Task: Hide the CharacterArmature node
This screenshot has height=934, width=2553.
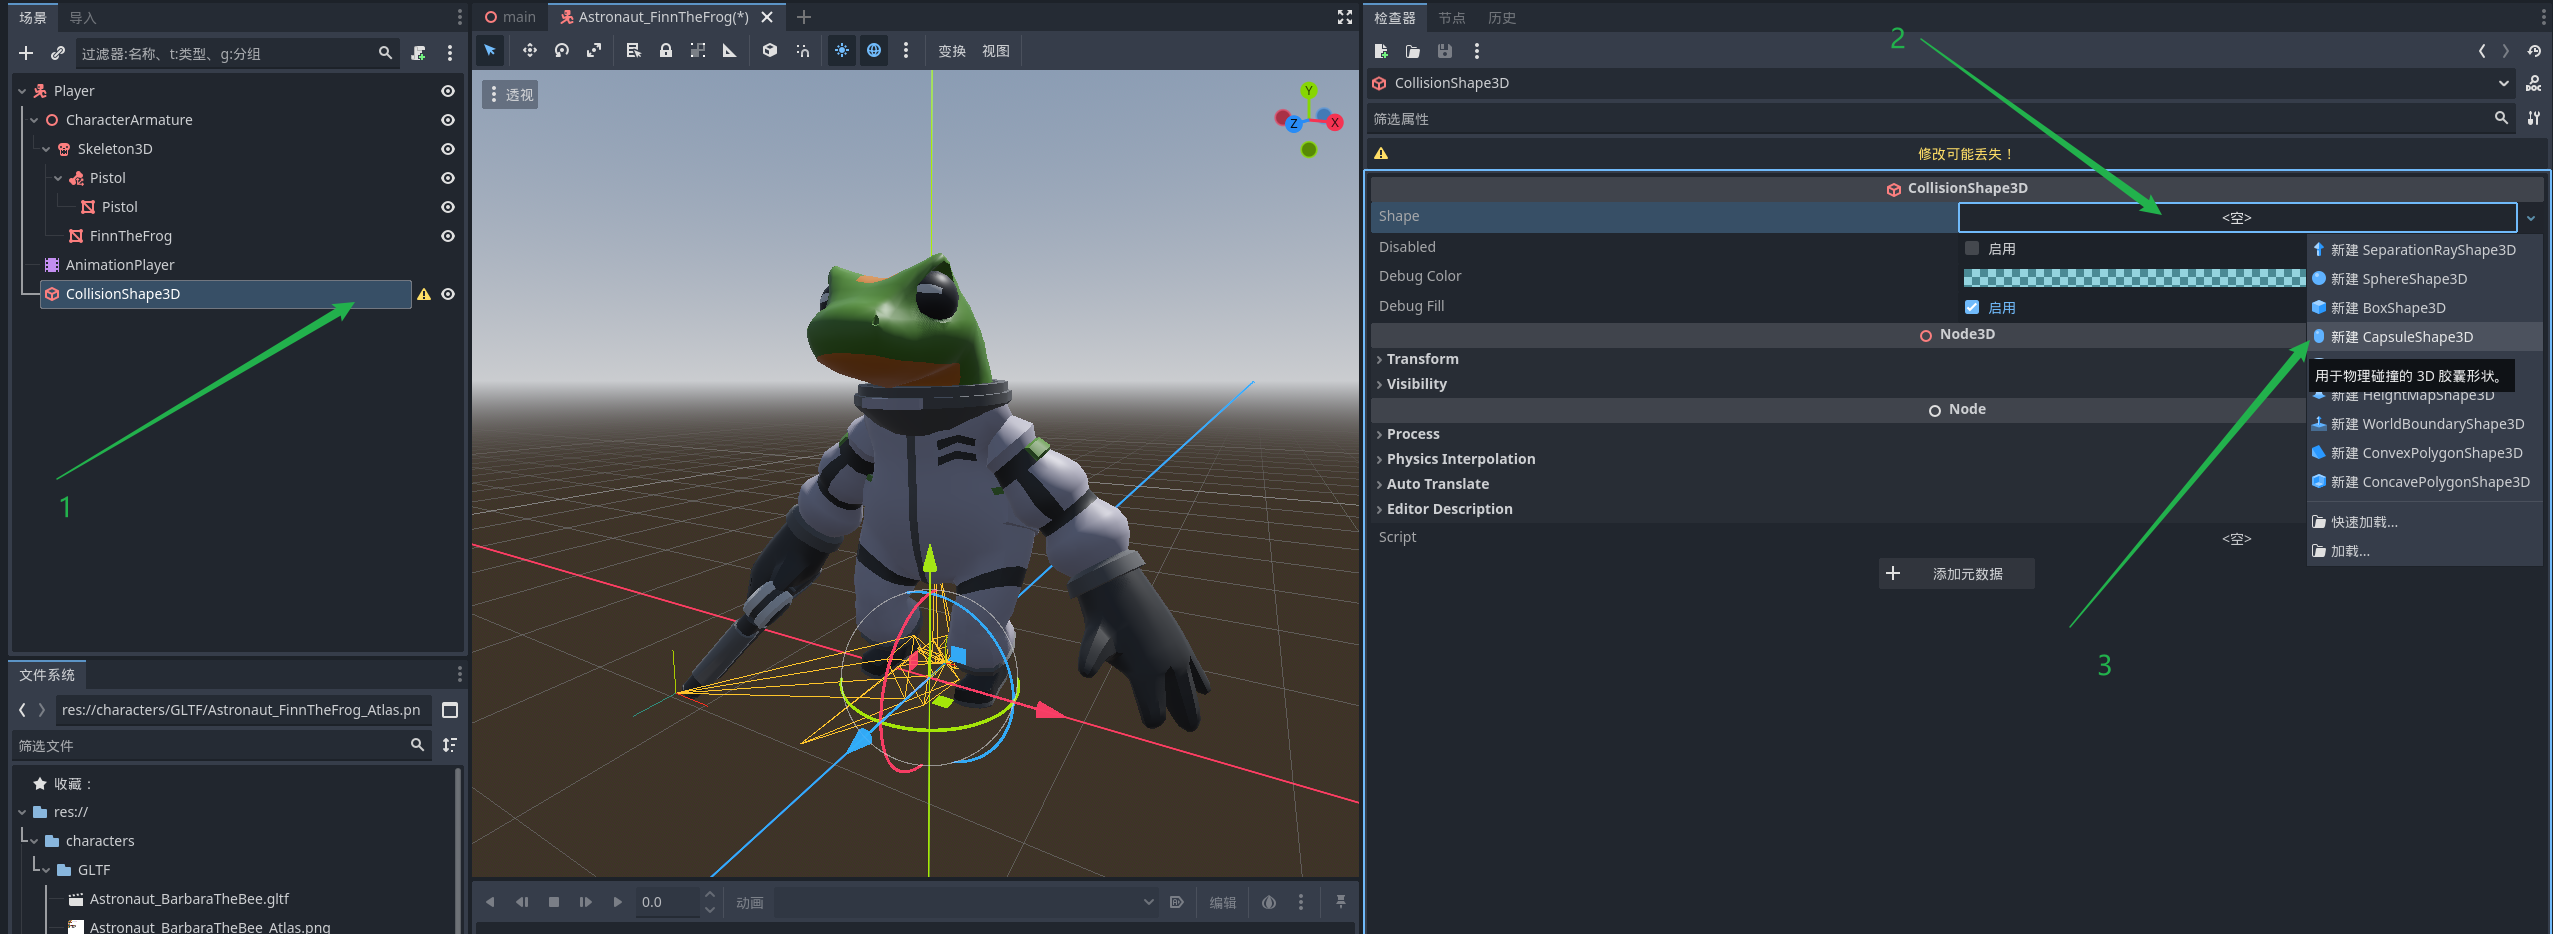Action: tap(448, 120)
